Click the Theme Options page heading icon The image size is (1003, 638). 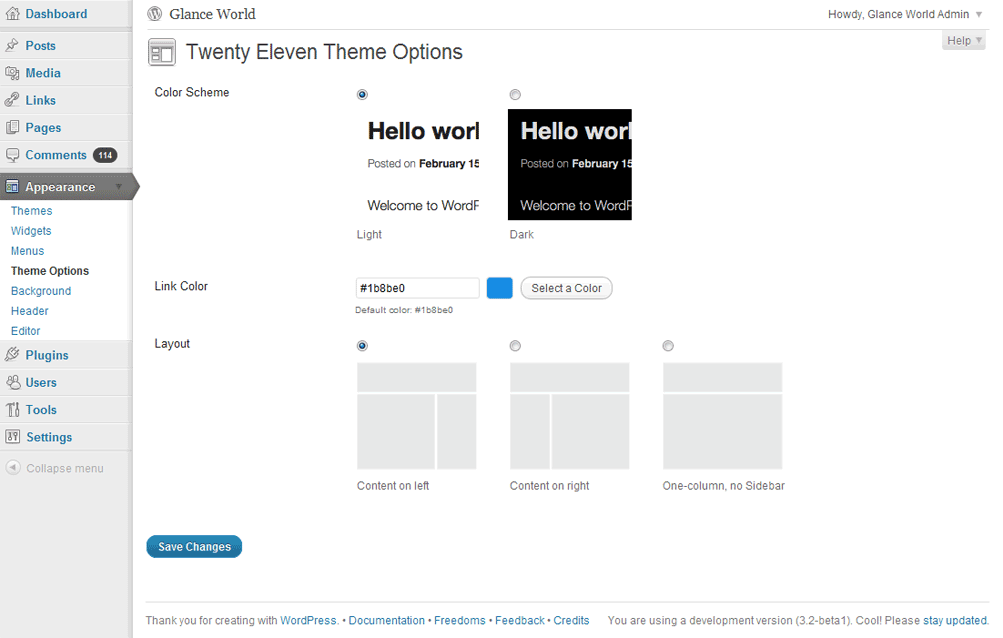tap(162, 52)
